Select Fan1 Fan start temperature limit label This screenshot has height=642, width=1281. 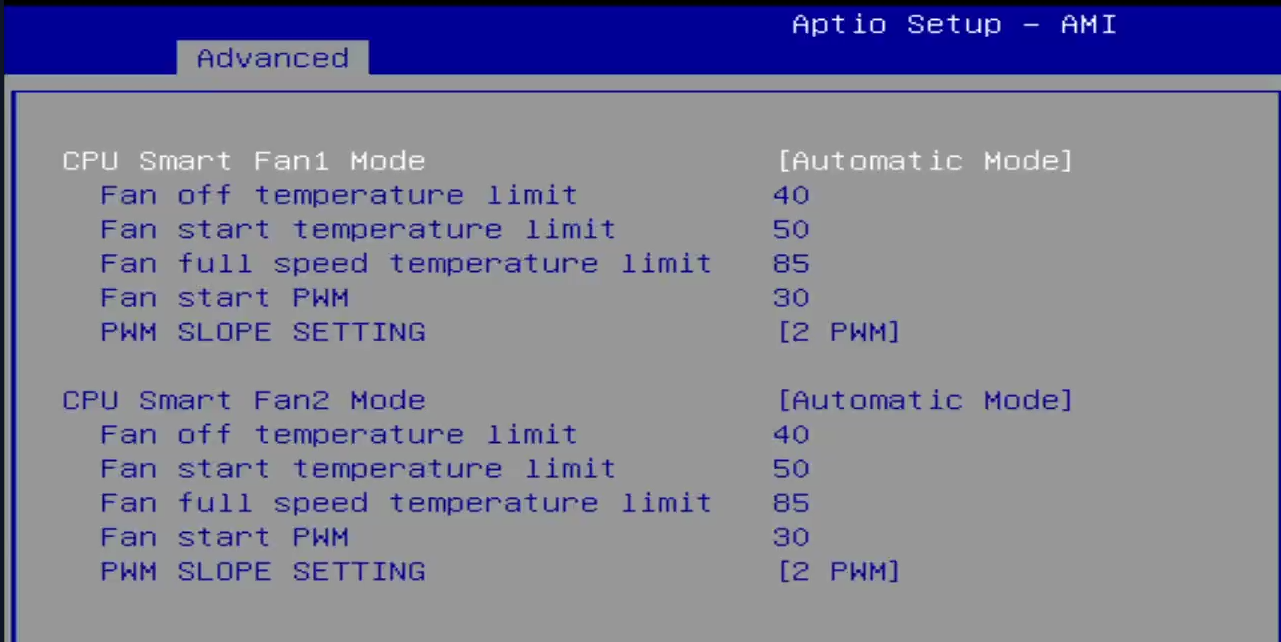pyautogui.click(x=358, y=230)
